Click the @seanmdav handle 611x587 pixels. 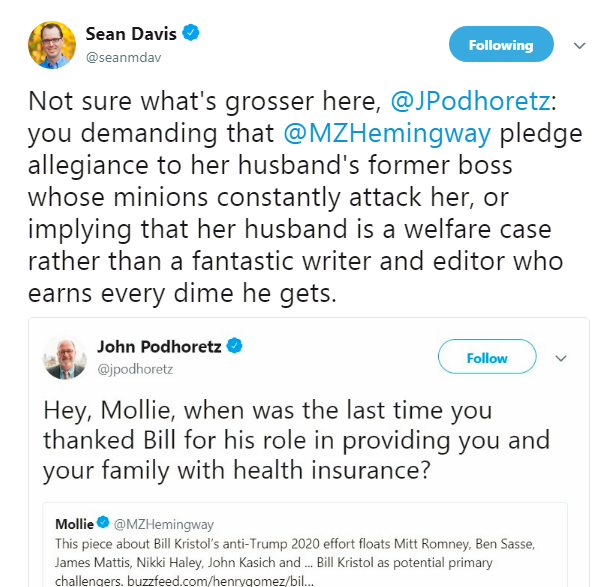(123, 57)
